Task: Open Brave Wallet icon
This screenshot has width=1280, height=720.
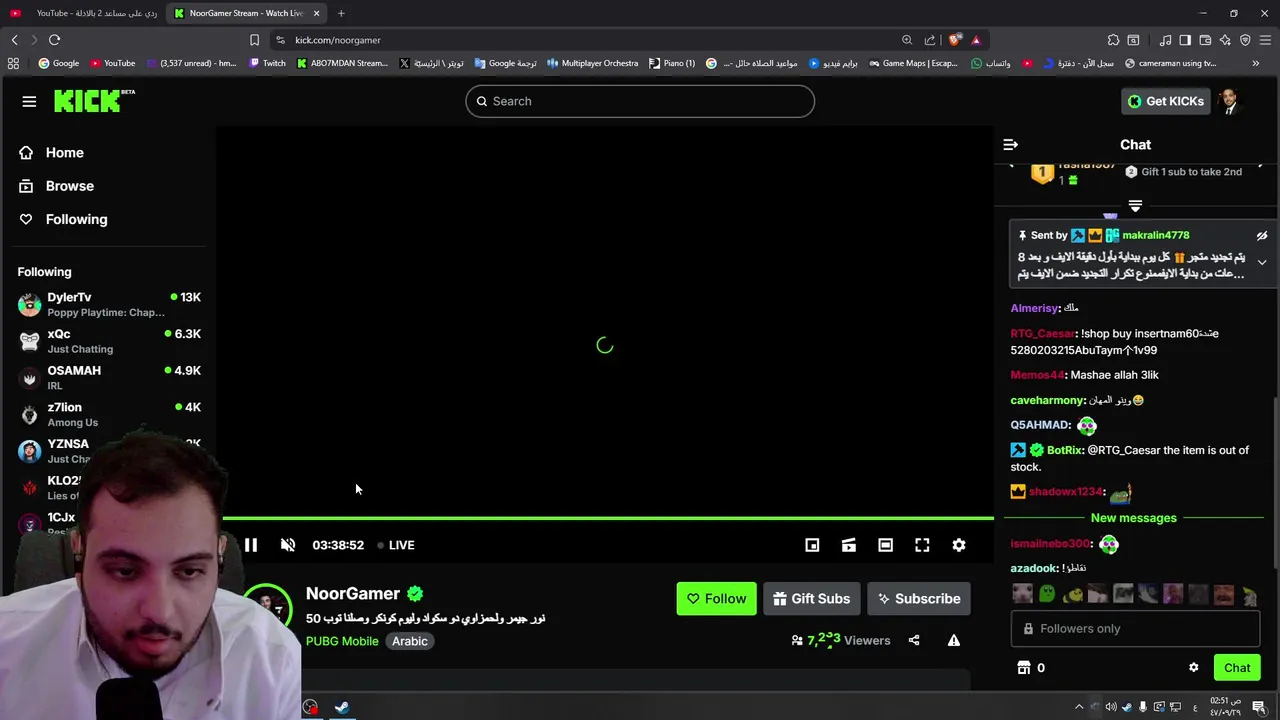Action: (1205, 40)
